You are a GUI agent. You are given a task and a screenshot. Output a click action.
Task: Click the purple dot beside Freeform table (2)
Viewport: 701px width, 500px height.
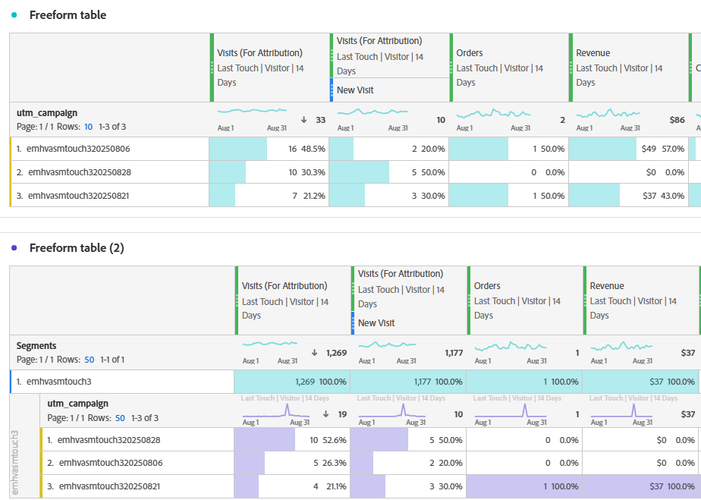(13, 247)
